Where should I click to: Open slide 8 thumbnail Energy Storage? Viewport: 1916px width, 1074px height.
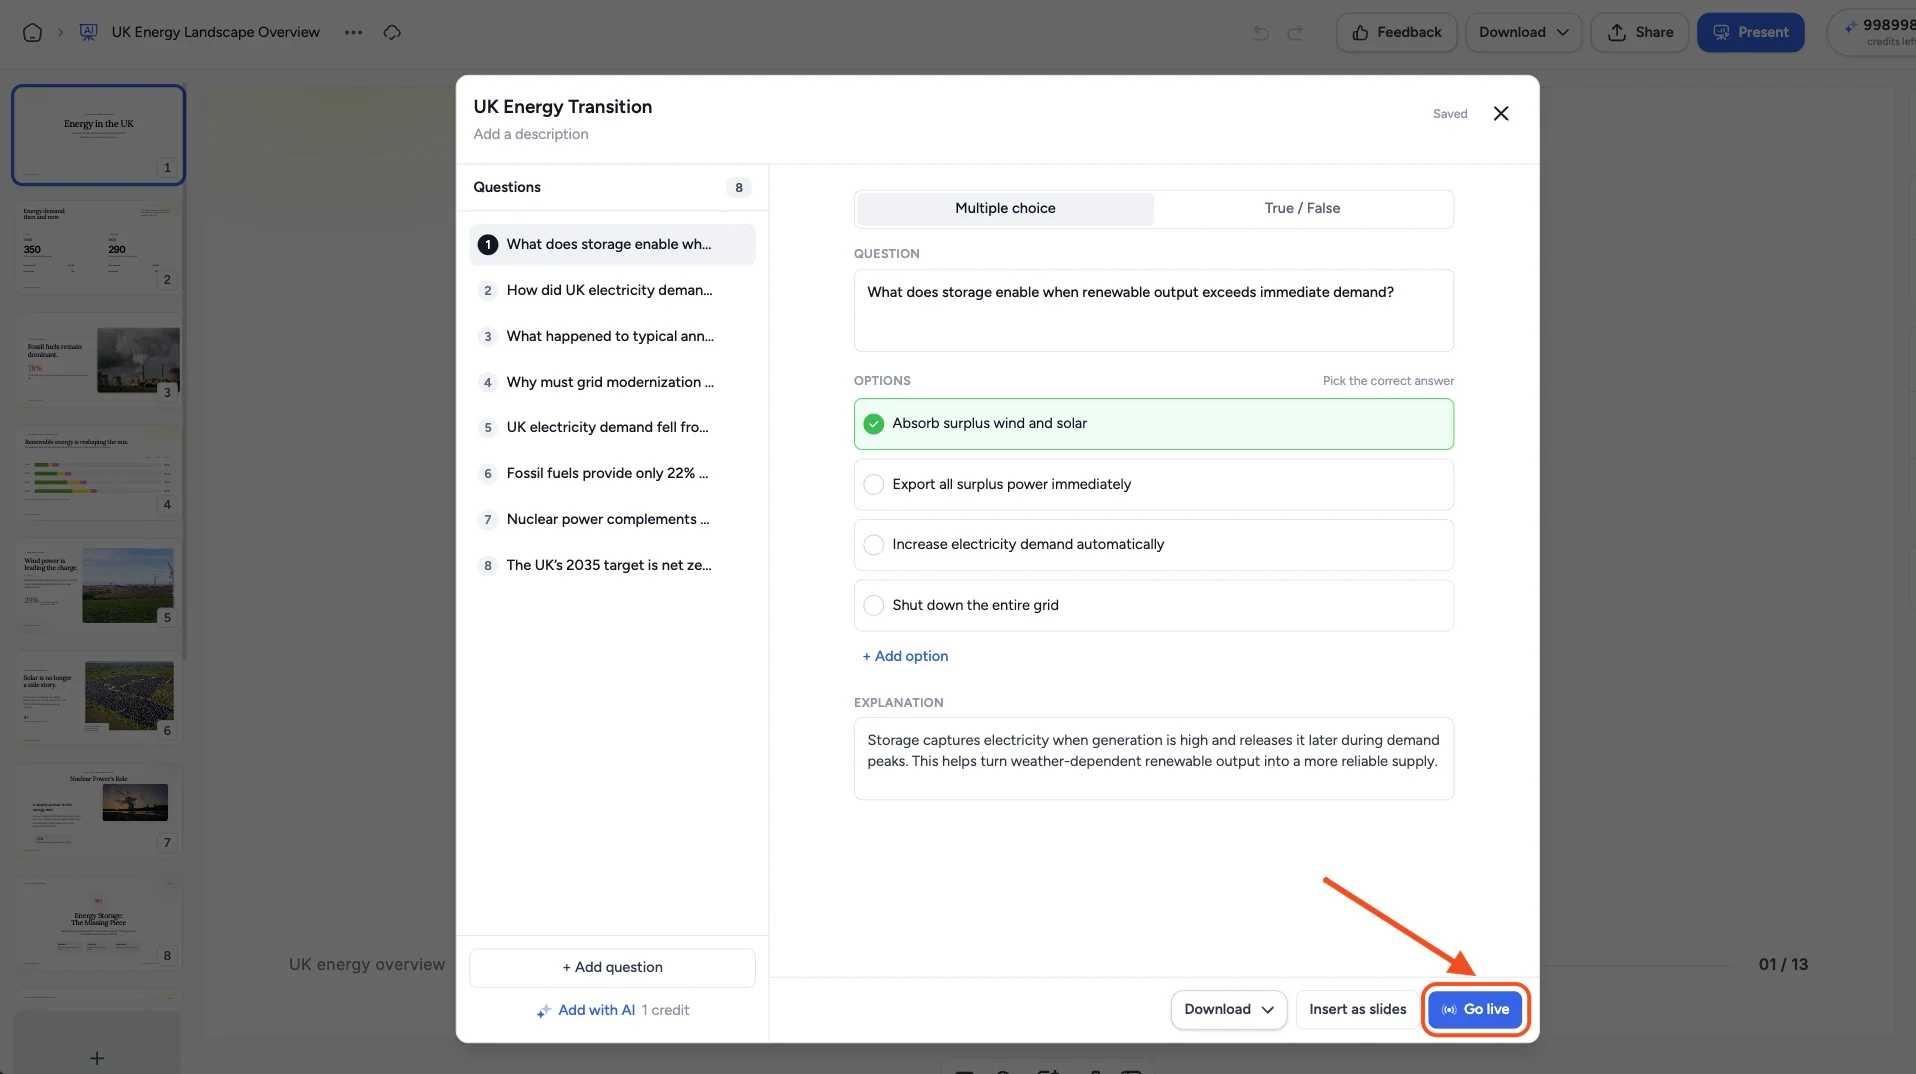pos(98,923)
